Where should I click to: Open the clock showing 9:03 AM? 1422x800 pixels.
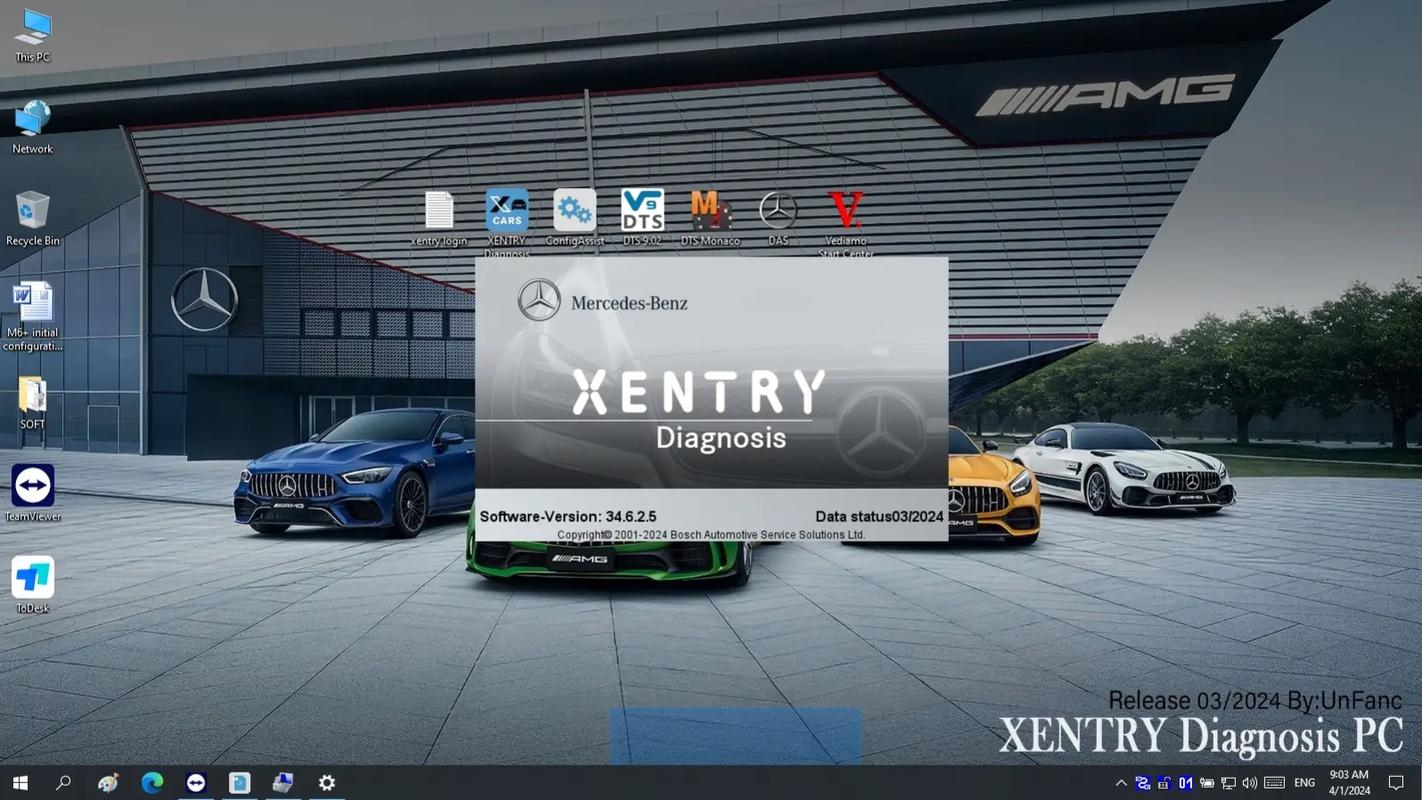pyautogui.click(x=1349, y=783)
